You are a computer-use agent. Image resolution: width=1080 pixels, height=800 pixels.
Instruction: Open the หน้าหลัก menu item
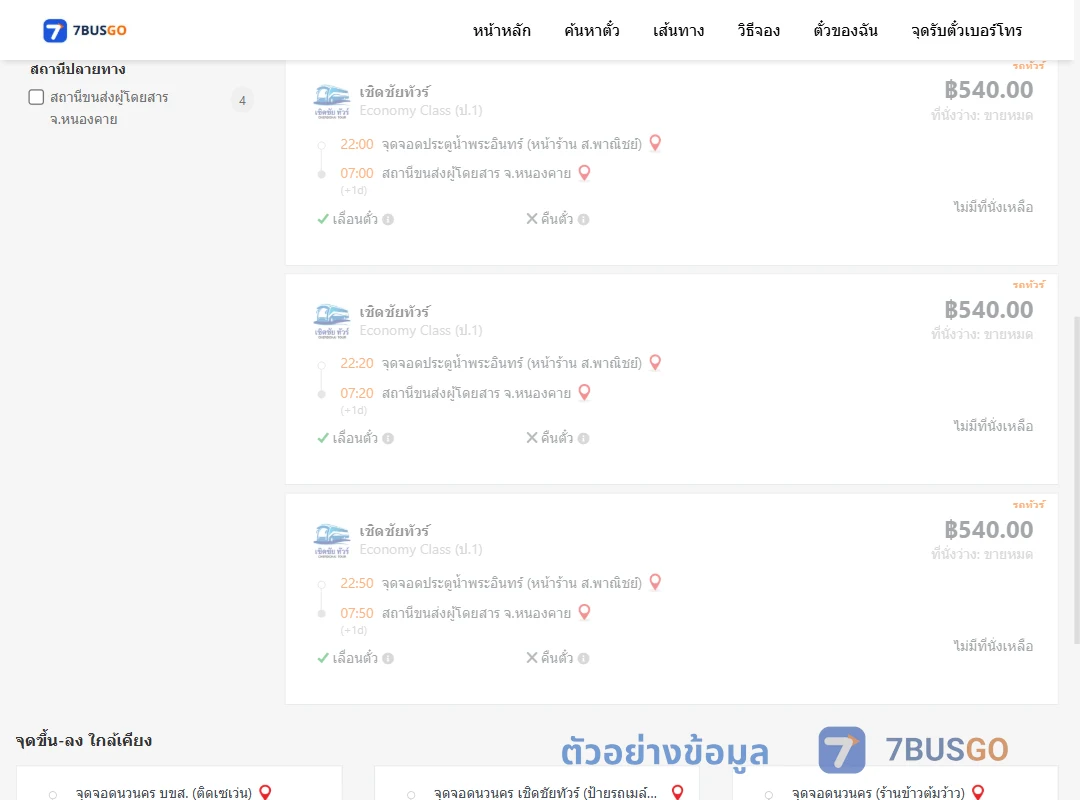coord(501,30)
